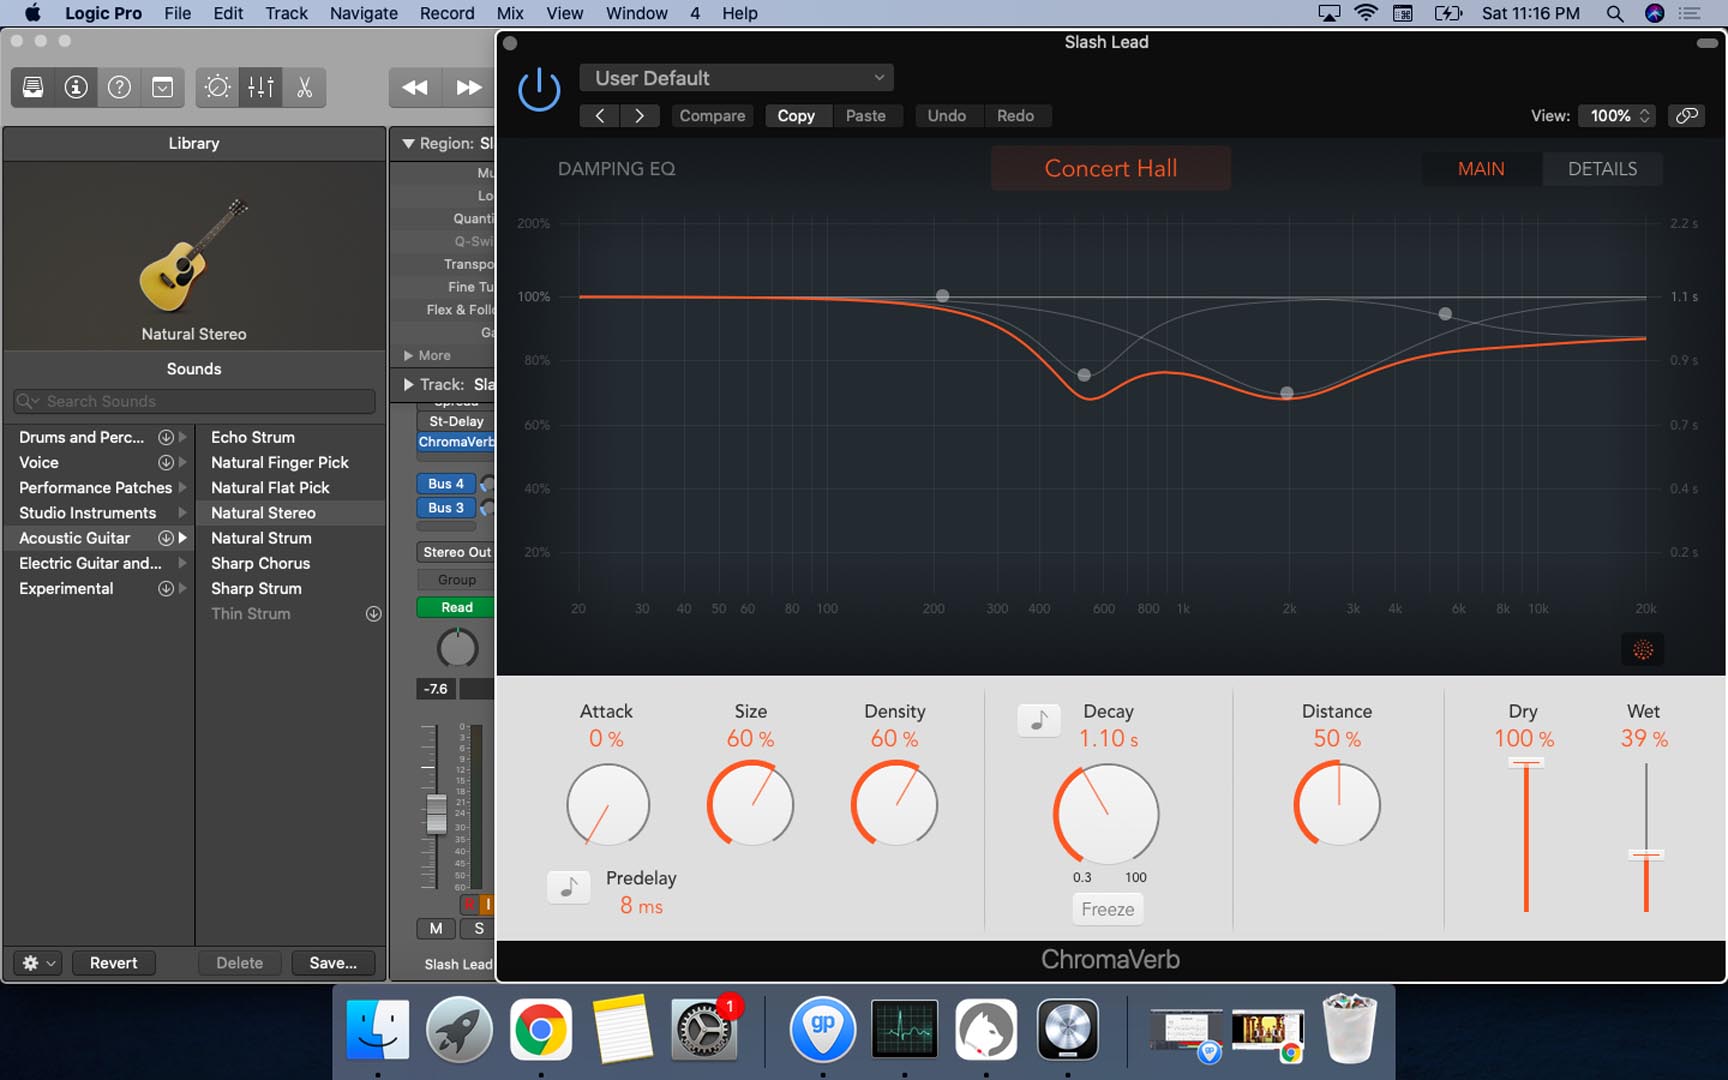This screenshot has height=1080, width=1728.
Task: Open Notes app in the dock
Action: click(x=622, y=1029)
